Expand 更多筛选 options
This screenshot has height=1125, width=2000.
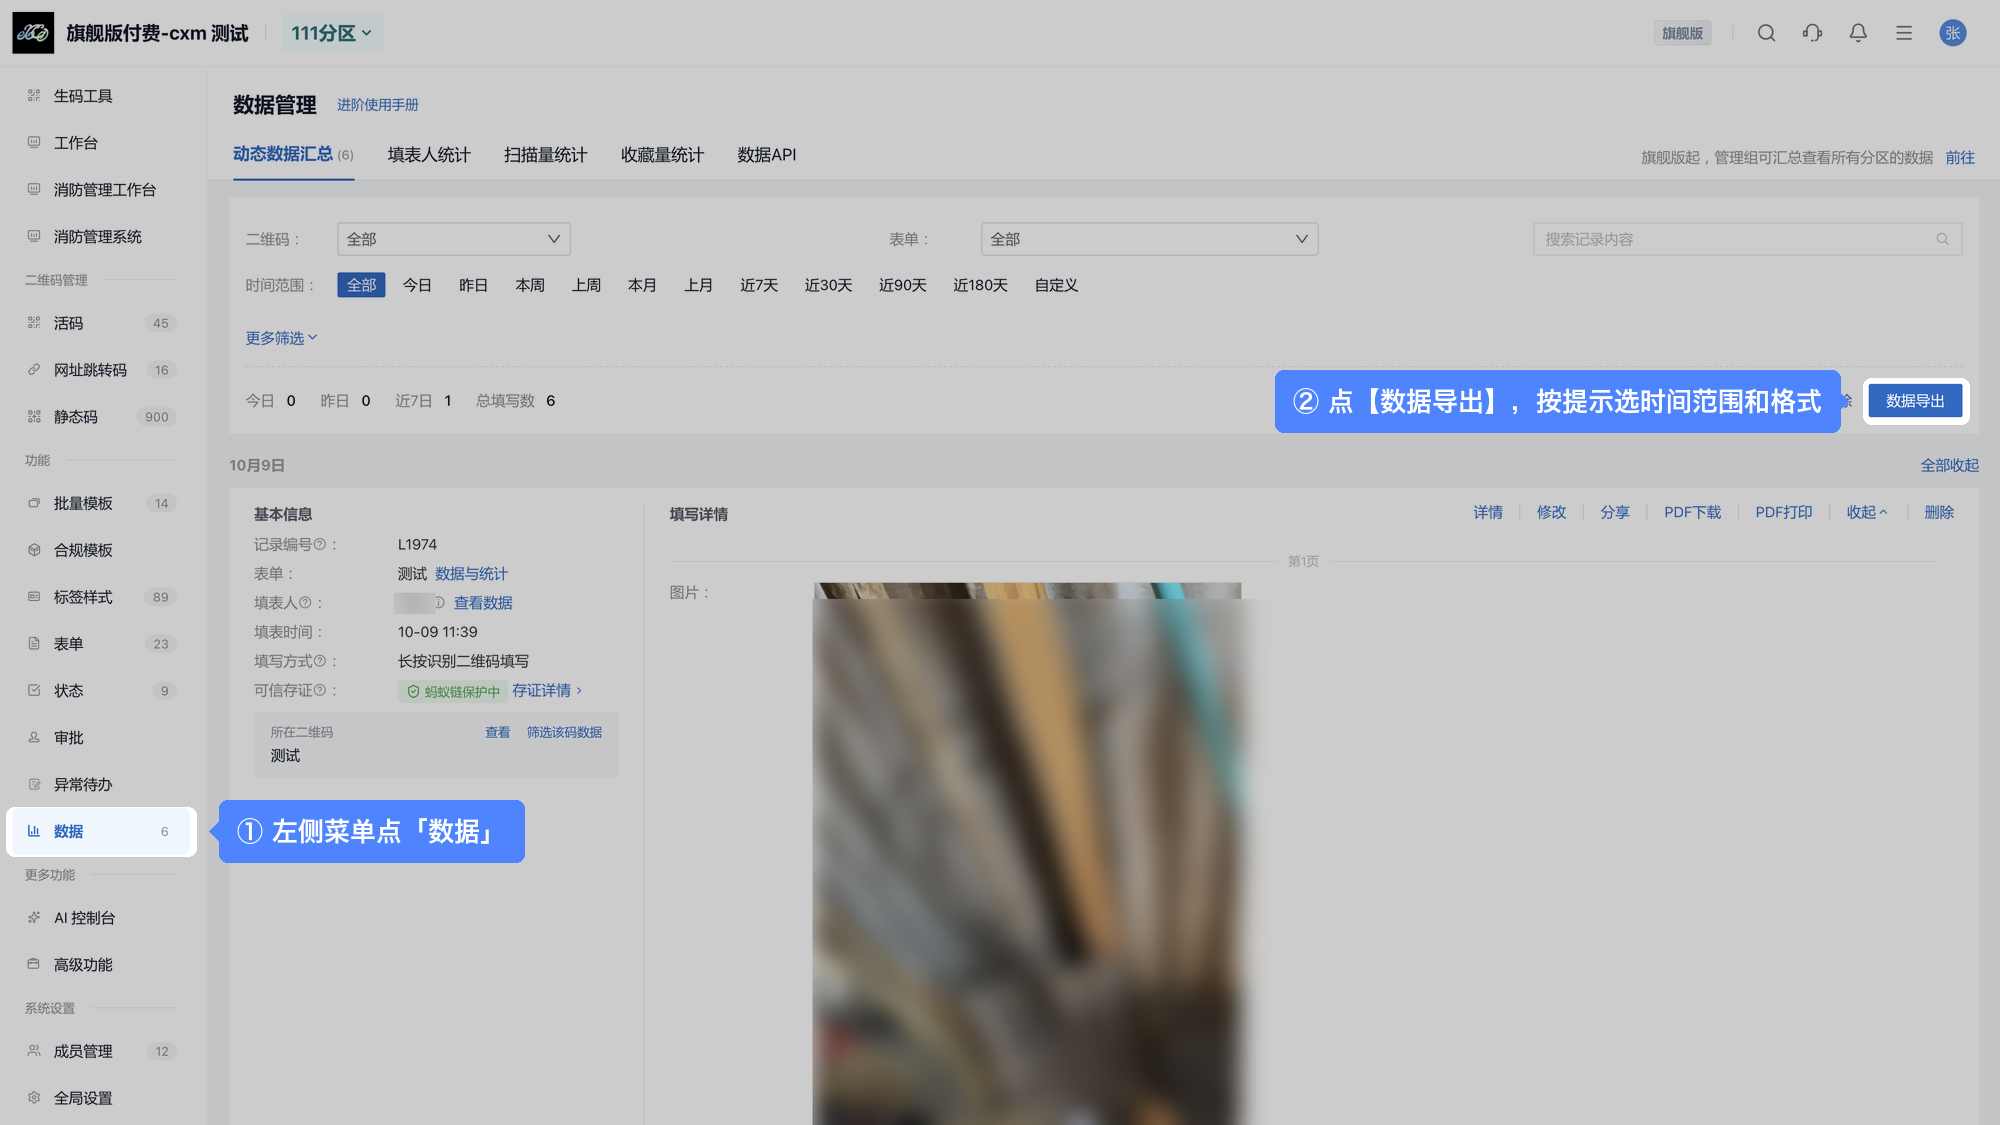[281, 338]
